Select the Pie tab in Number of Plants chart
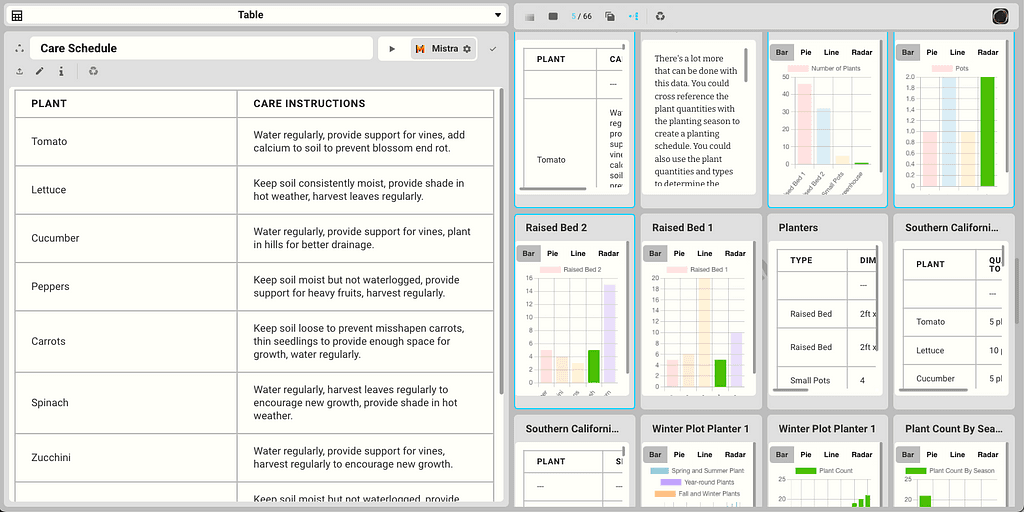The width and height of the screenshot is (1024, 512). (x=806, y=52)
